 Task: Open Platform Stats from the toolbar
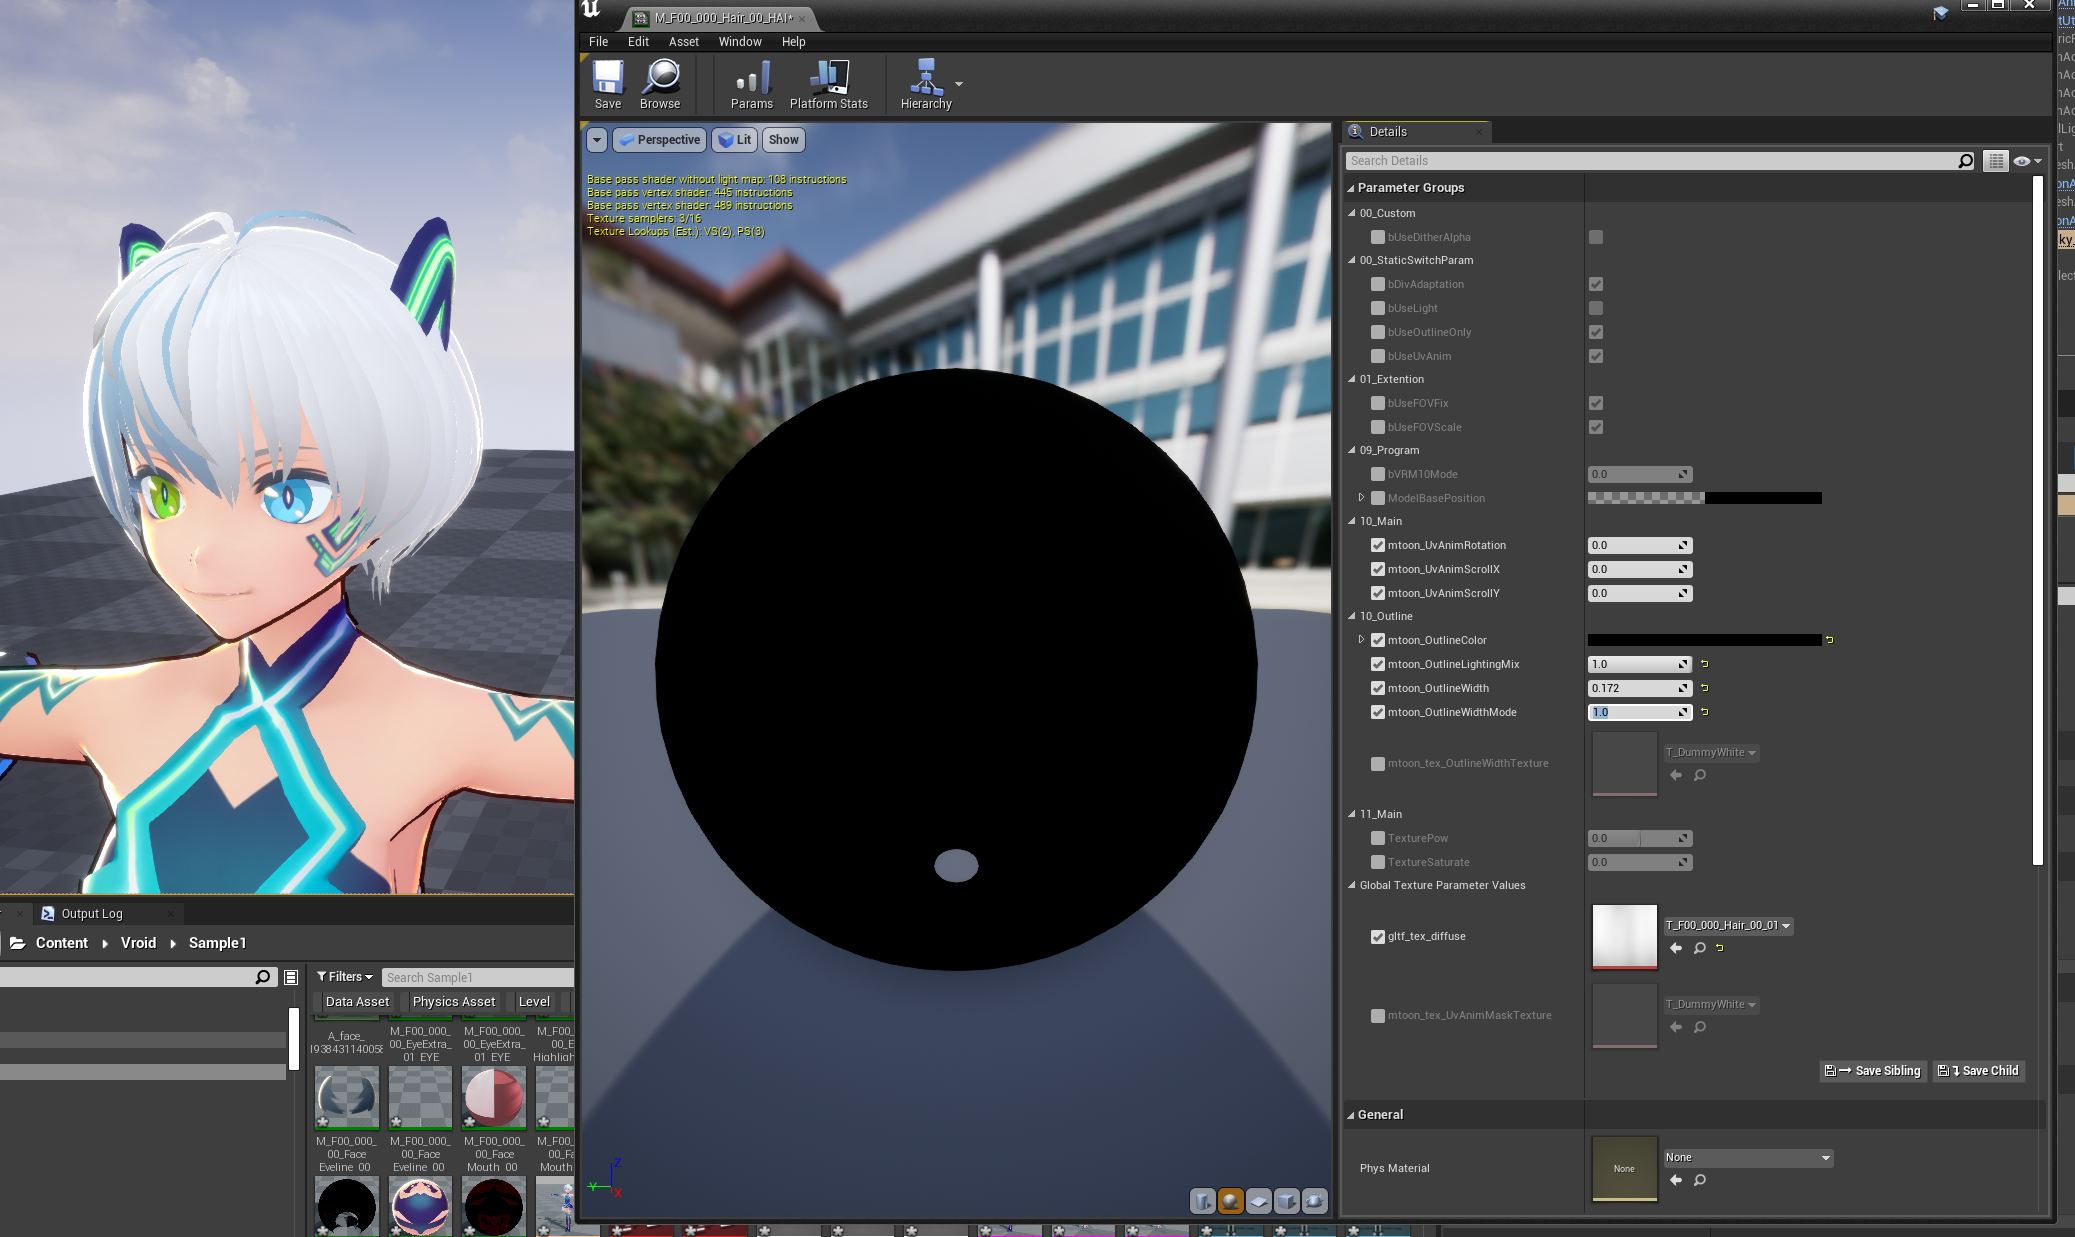tap(828, 84)
